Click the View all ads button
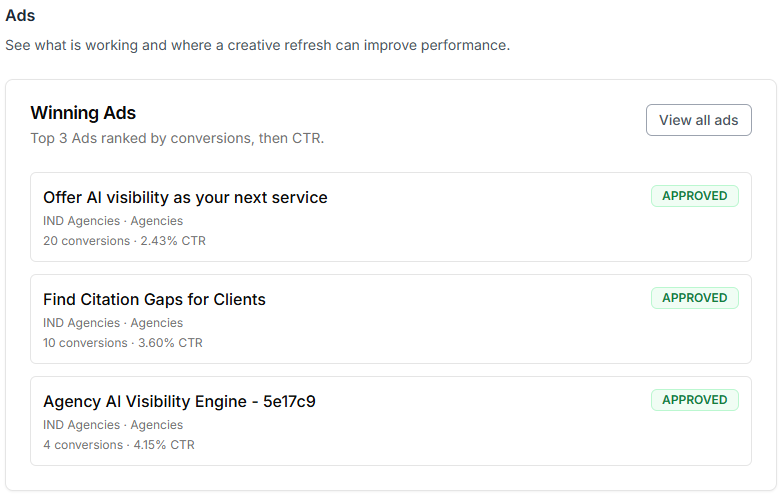 tap(698, 120)
